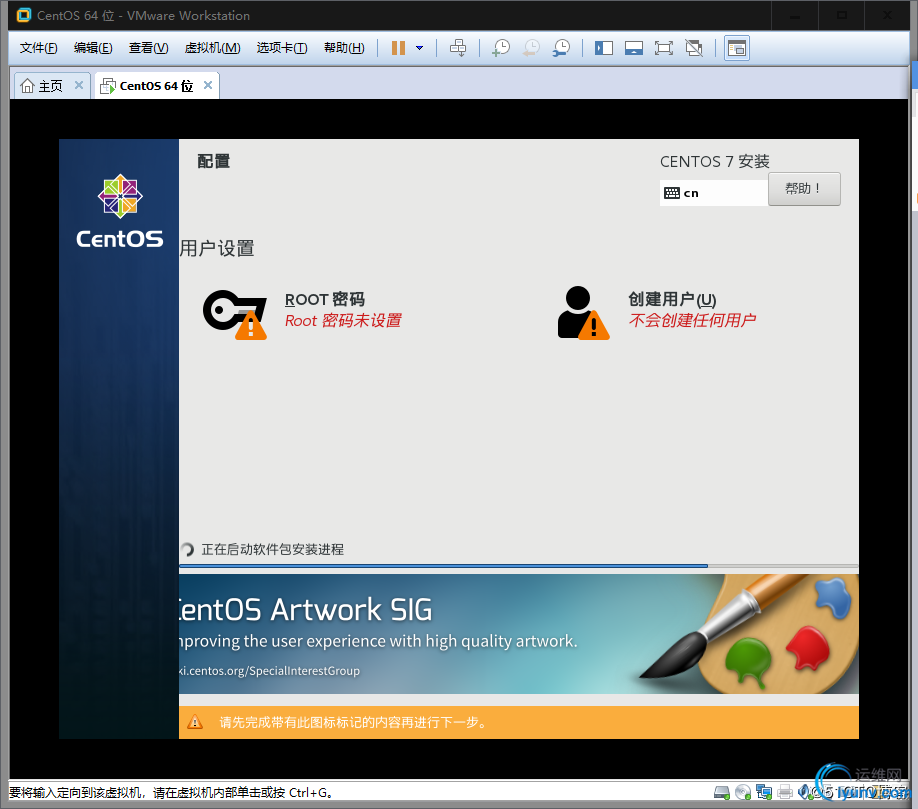Screen dimensions: 918x809
Task: Click the printer status icon
Action: pyautogui.click(x=785, y=793)
